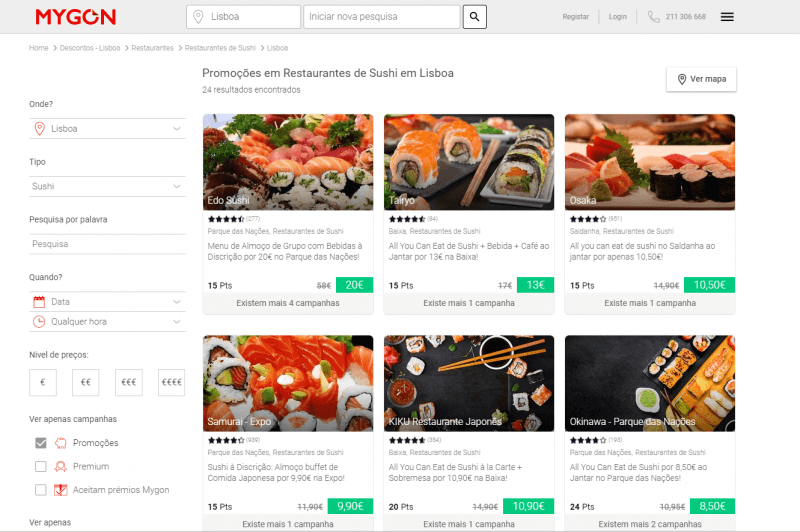Open the Data date dropdown
Viewport: 800px width, 532px height.
coord(108,302)
